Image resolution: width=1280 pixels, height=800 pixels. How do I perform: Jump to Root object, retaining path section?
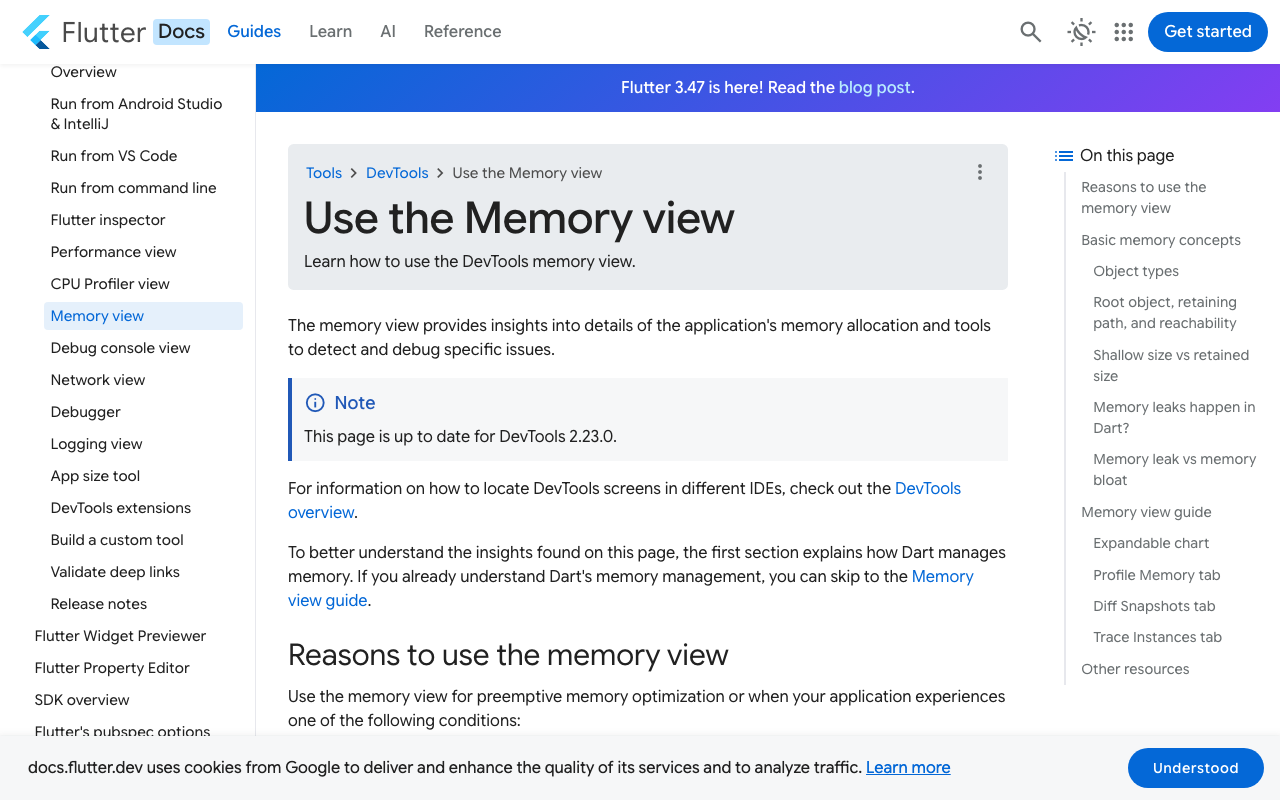pos(1165,313)
